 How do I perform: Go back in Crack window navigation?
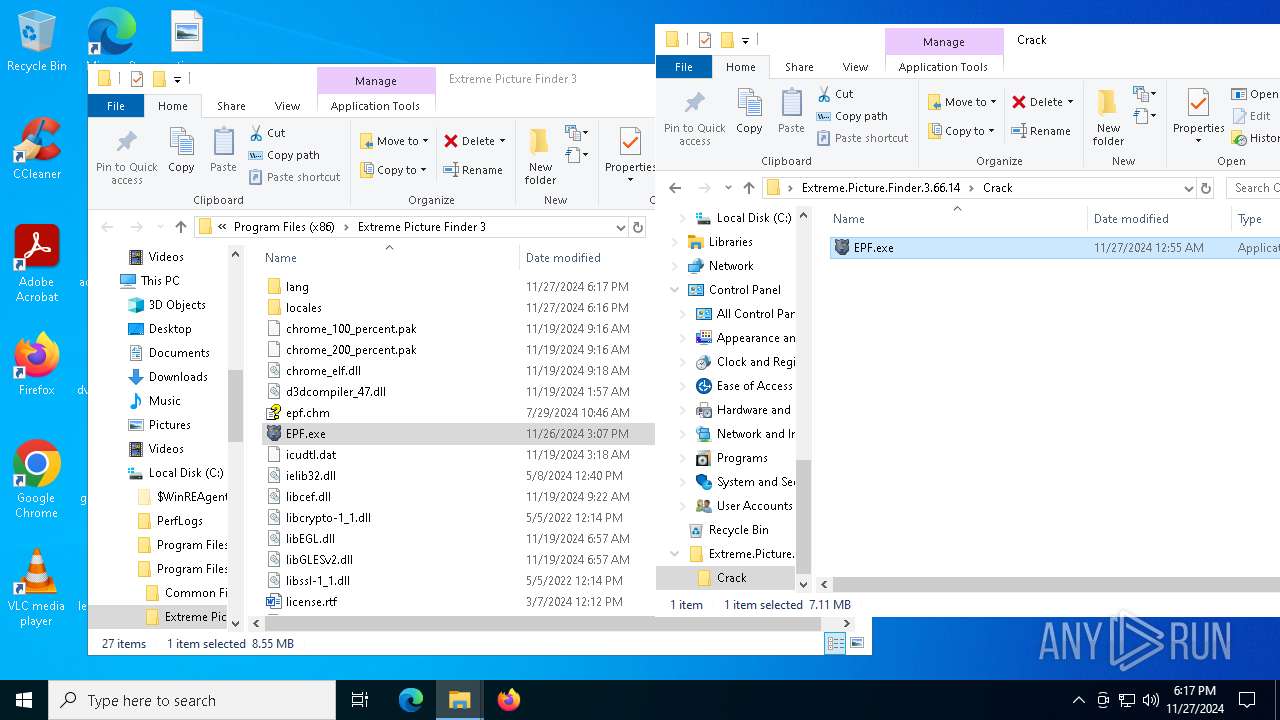675,188
